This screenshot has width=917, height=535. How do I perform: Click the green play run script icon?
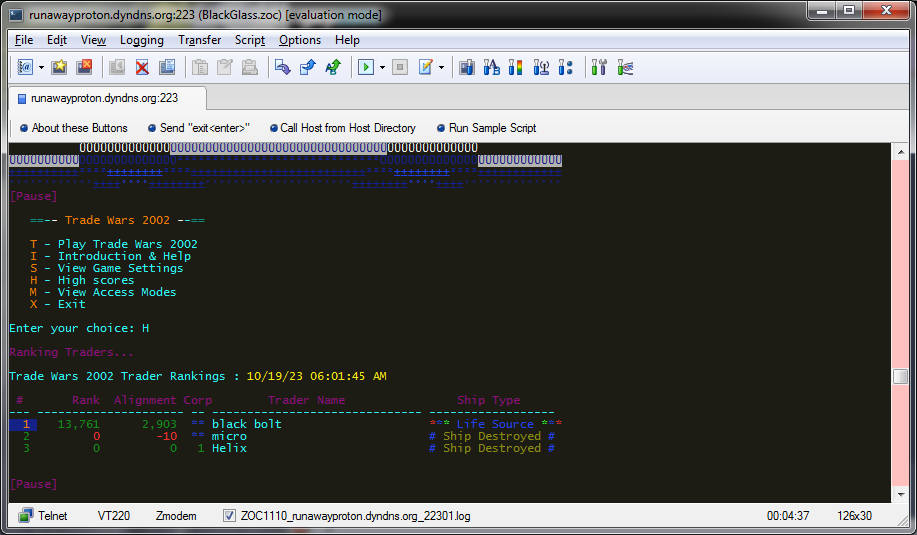click(x=366, y=67)
